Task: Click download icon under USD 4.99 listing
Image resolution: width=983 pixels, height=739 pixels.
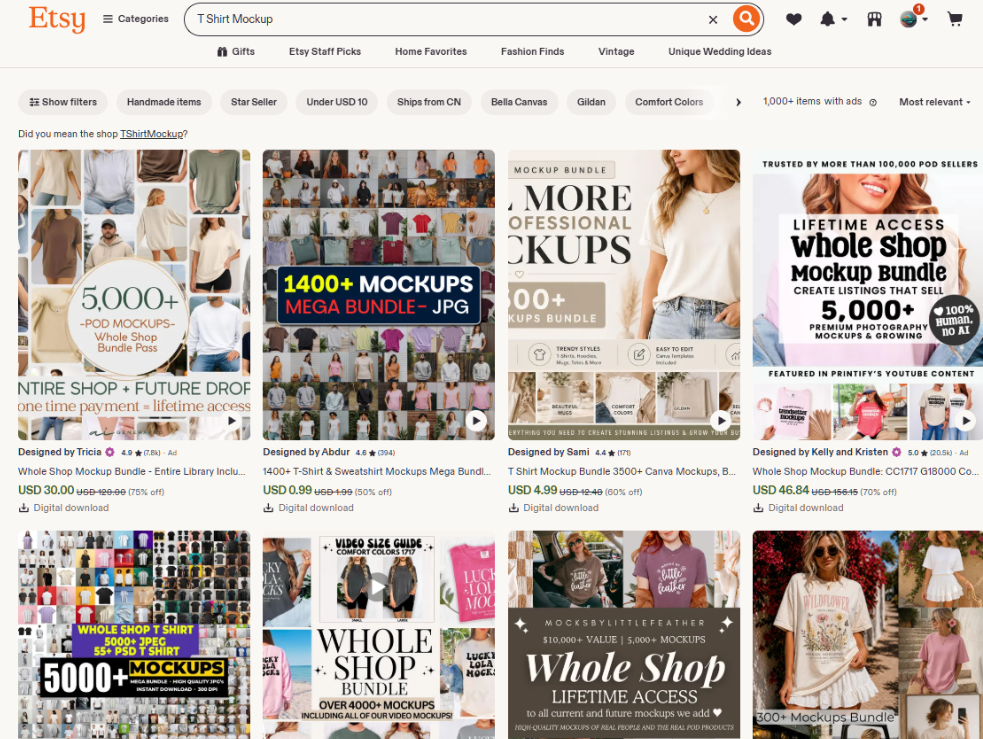Action: pos(513,508)
